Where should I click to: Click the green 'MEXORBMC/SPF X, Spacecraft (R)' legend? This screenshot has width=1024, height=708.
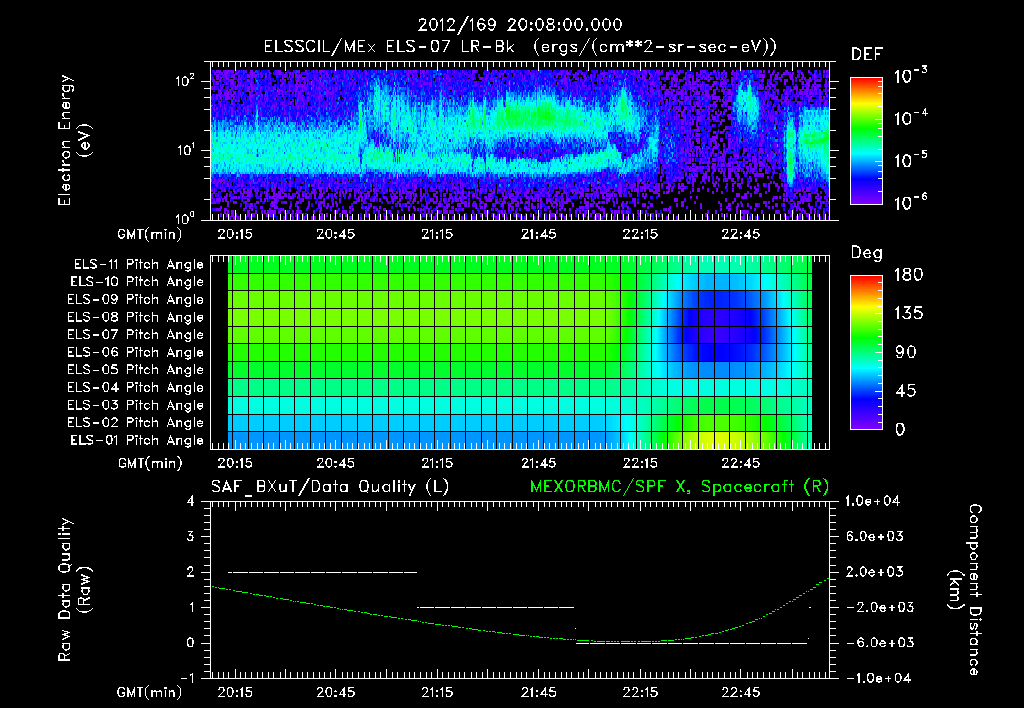(679, 487)
